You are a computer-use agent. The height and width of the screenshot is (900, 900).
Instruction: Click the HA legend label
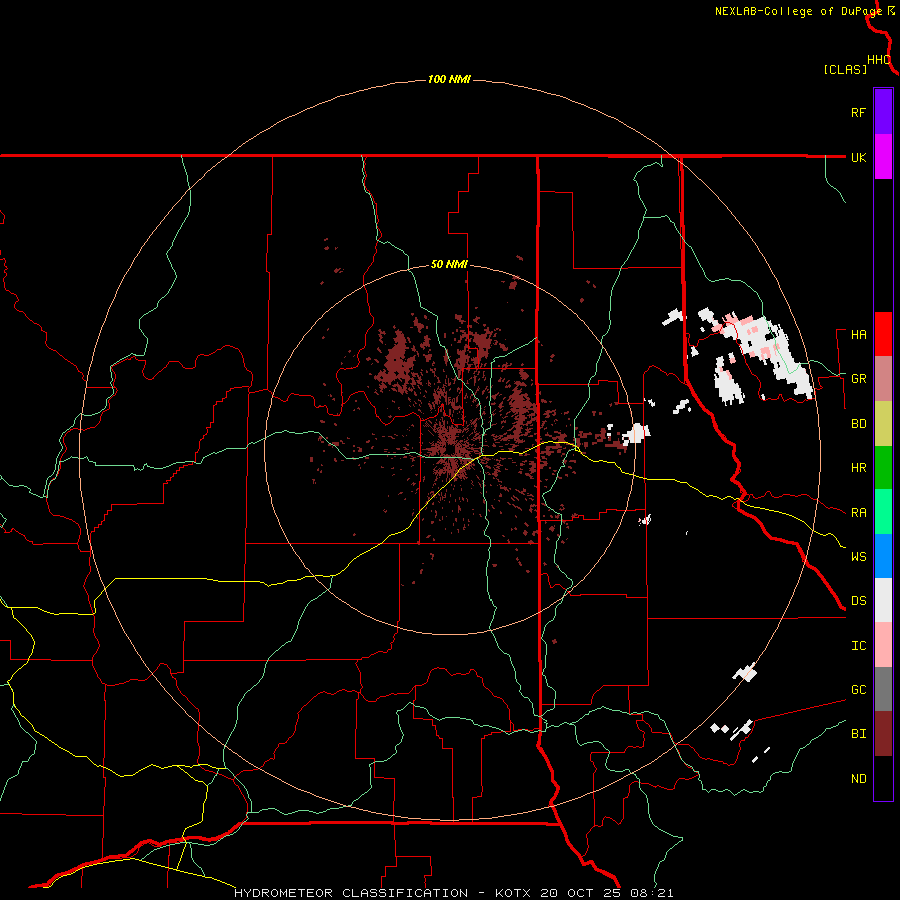(859, 335)
